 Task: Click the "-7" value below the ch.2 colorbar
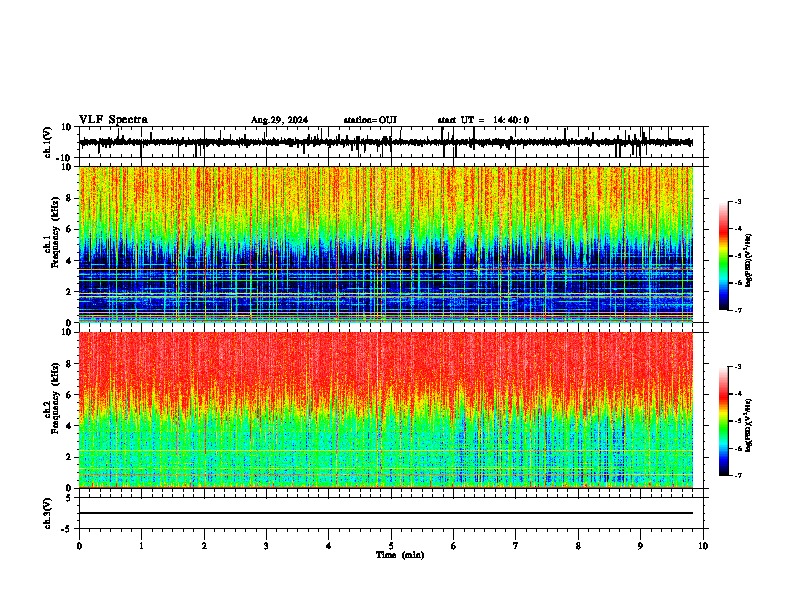click(x=738, y=476)
